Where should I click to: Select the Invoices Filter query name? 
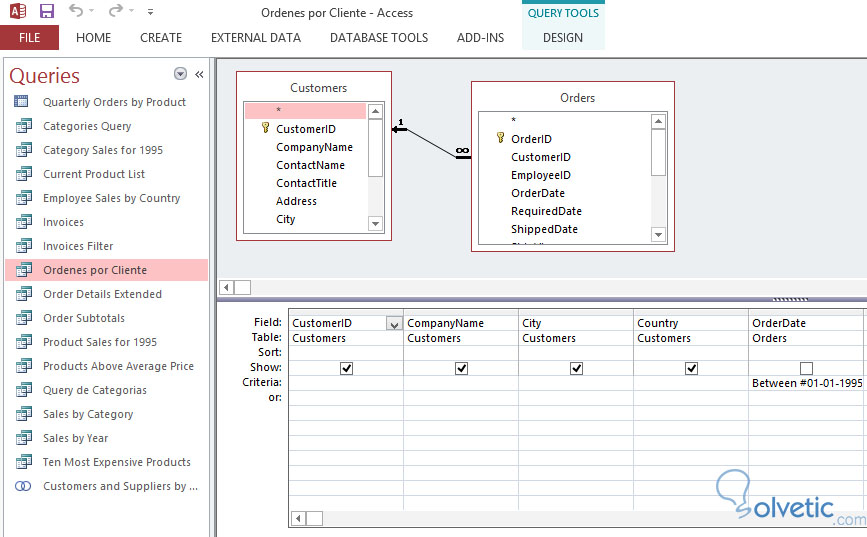pyautogui.click(x=78, y=246)
